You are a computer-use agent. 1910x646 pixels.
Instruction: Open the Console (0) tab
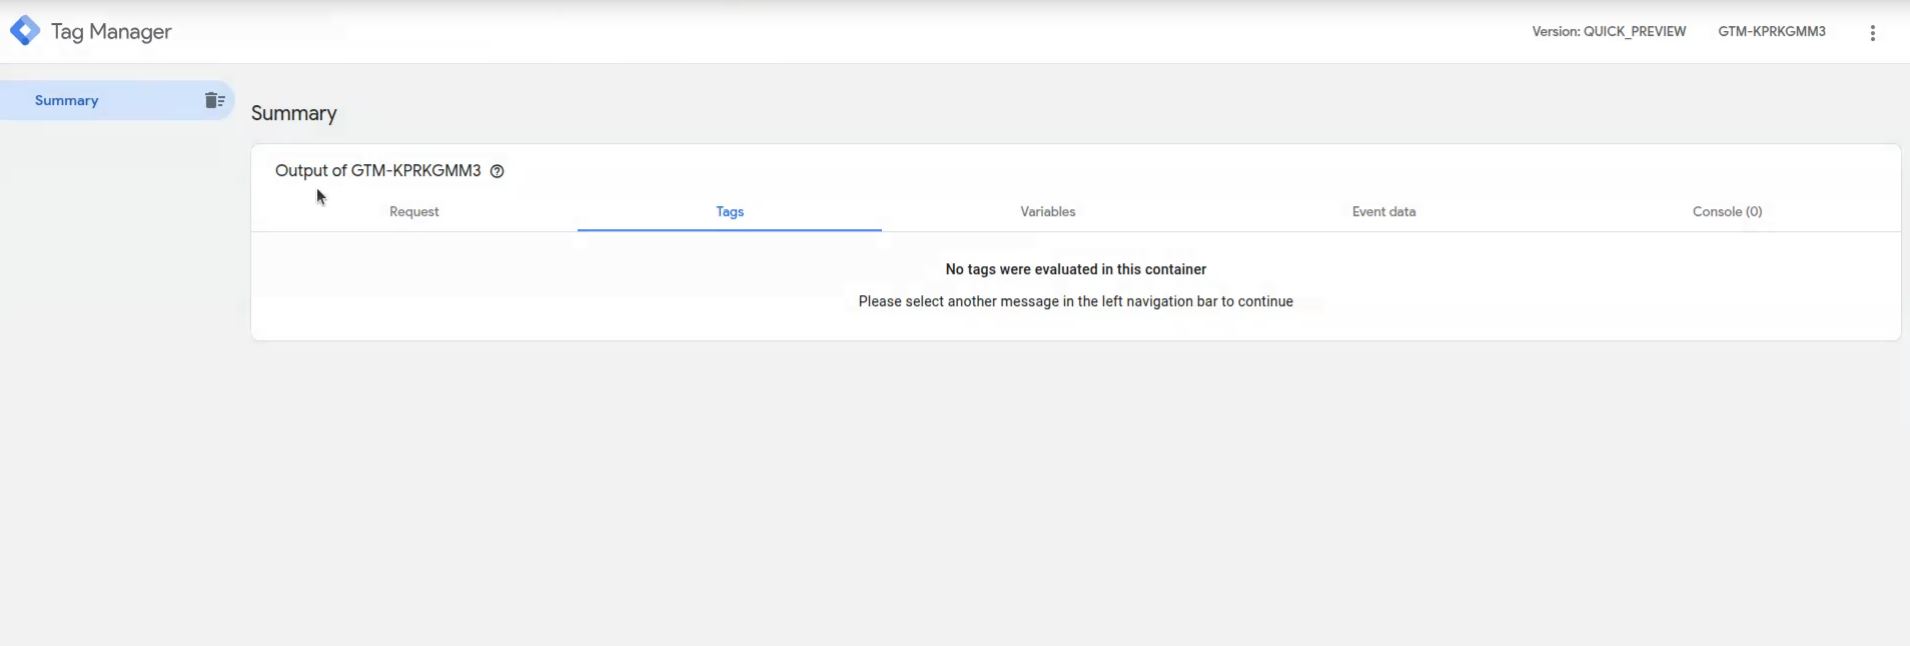tap(1727, 211)
